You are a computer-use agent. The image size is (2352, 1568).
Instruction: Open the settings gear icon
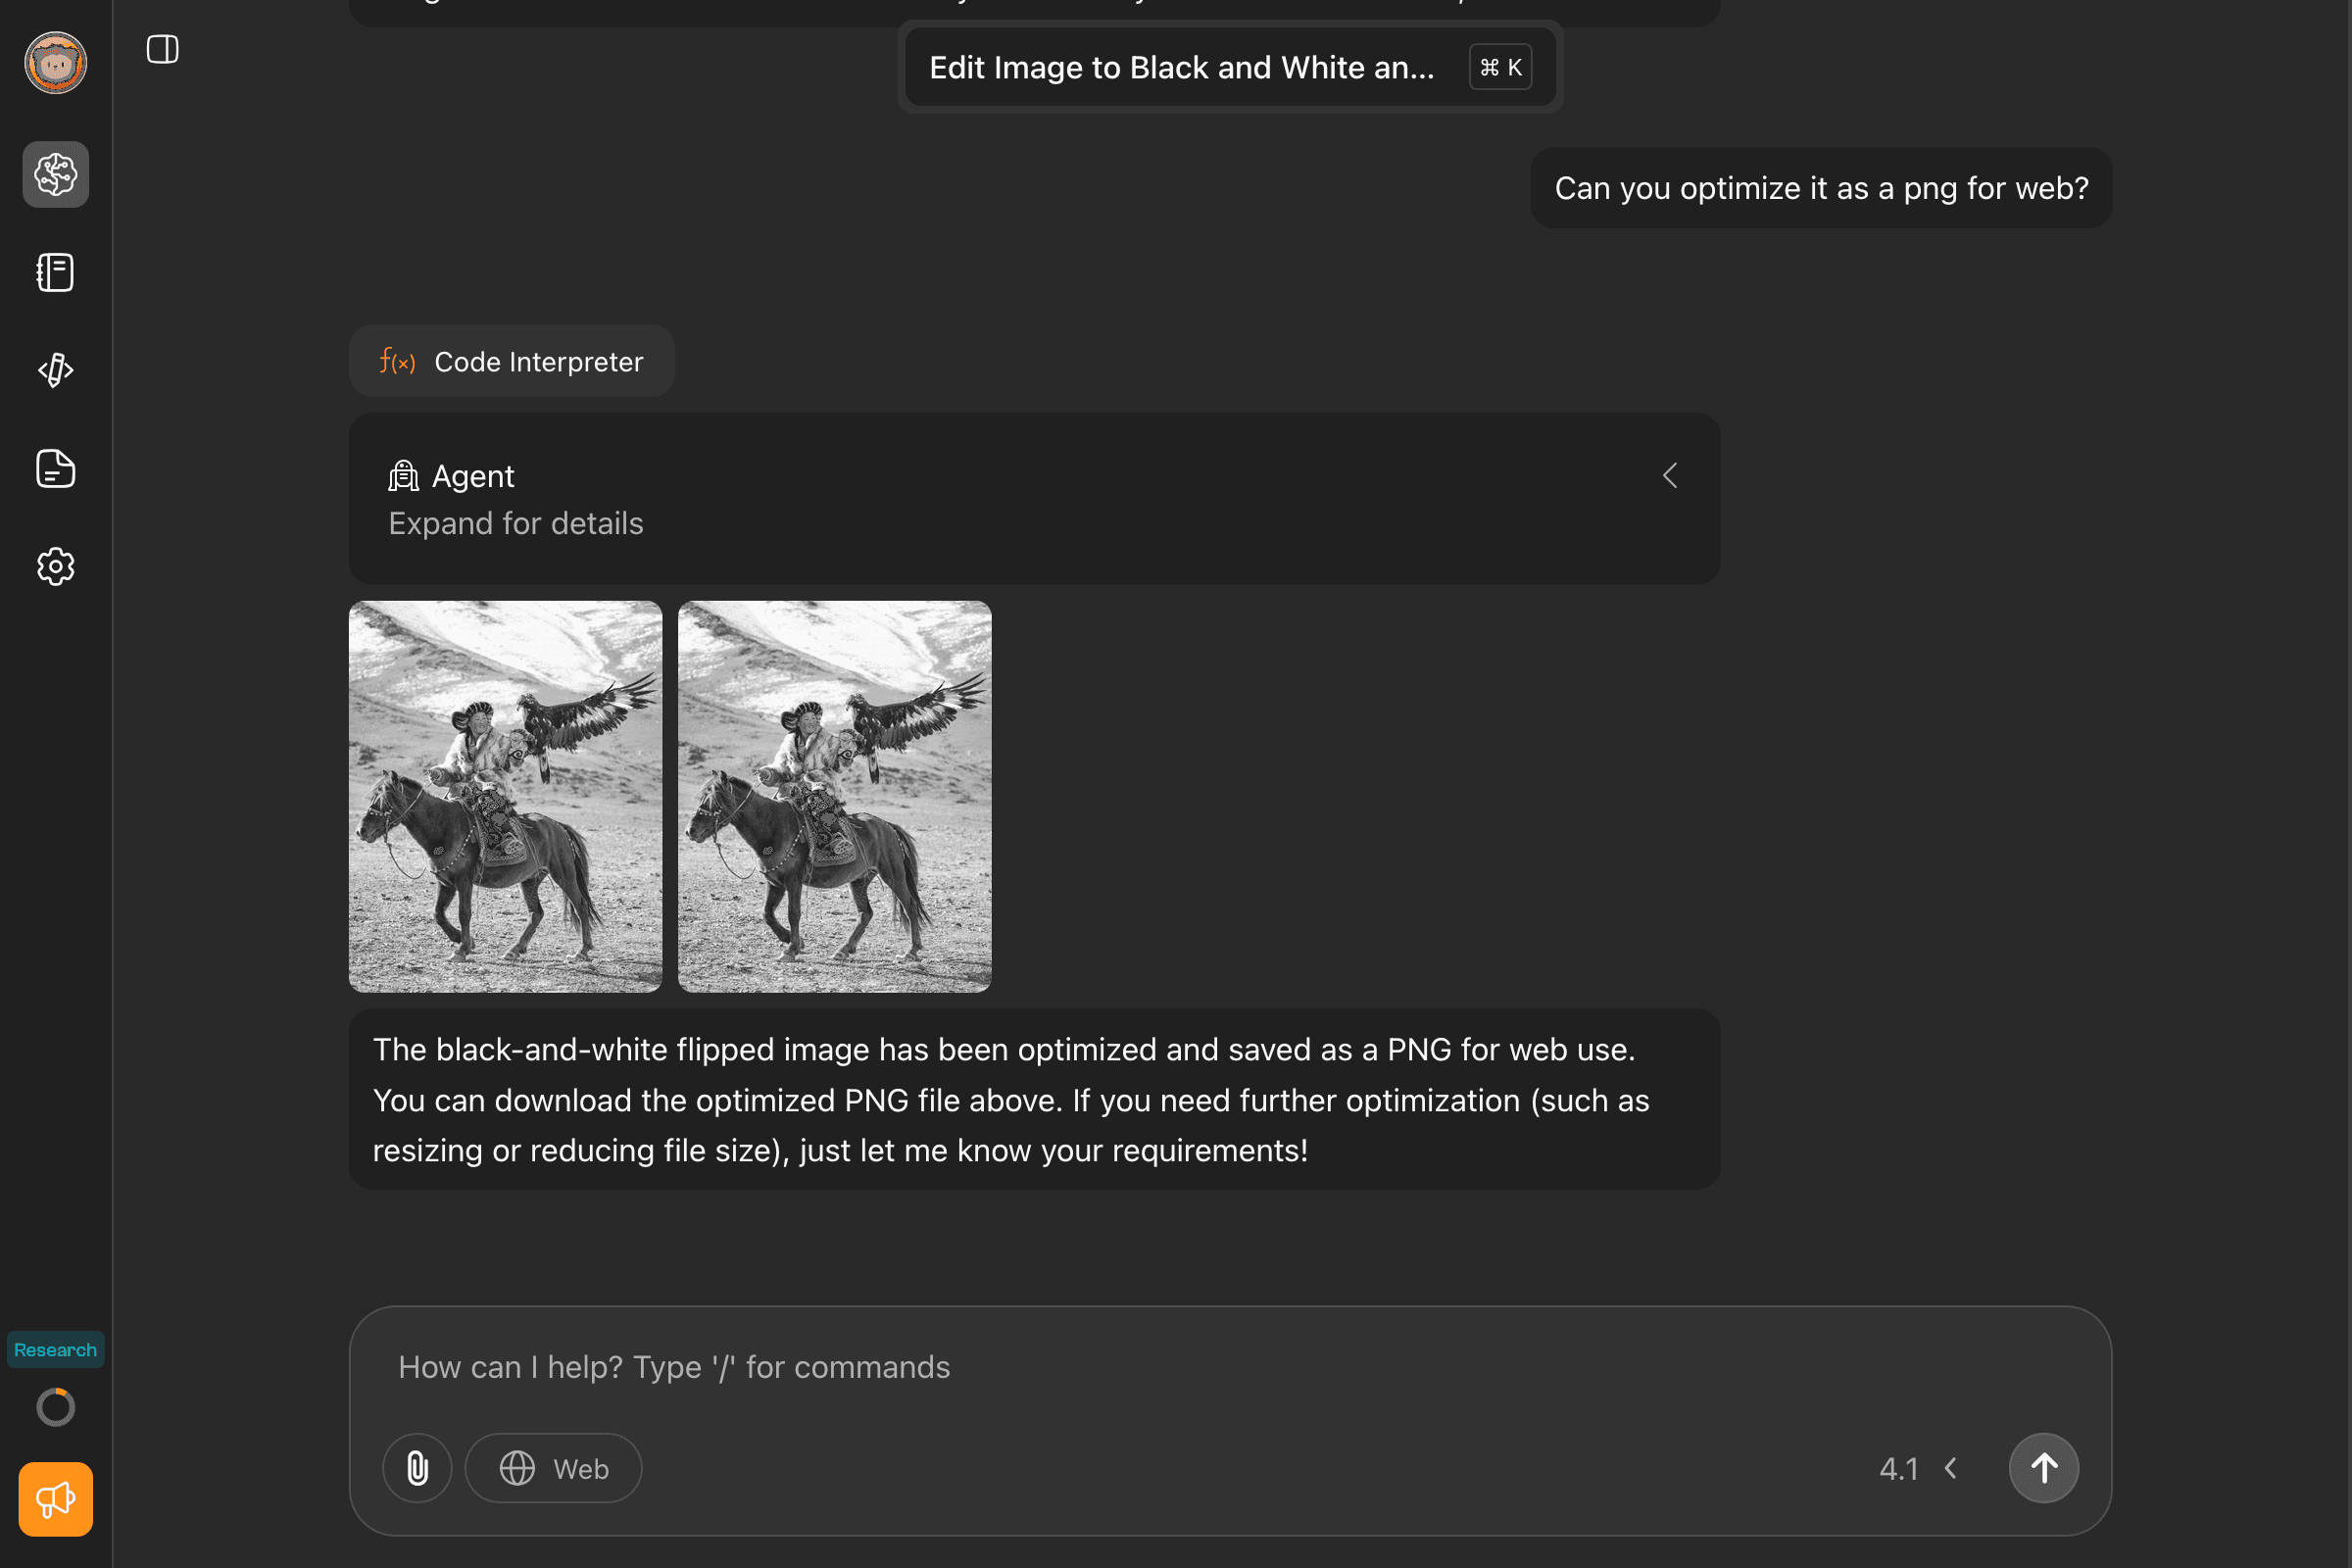point(56,566)
